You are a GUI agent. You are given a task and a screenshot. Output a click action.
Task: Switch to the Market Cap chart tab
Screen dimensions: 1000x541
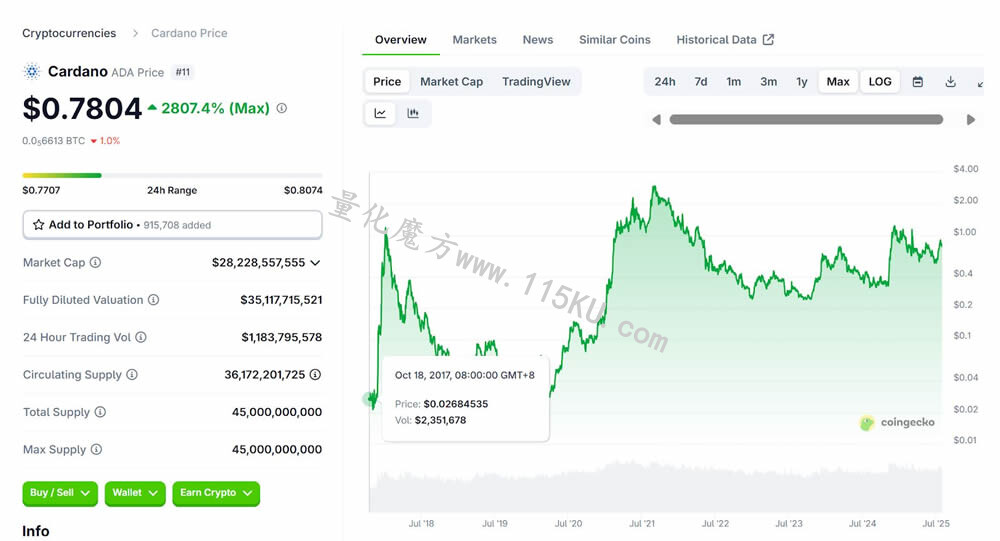(x=452, y=82)
